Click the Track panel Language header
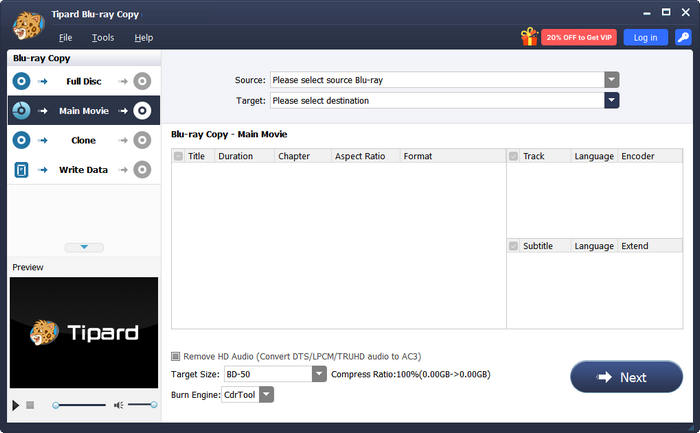 coord(594,156)
